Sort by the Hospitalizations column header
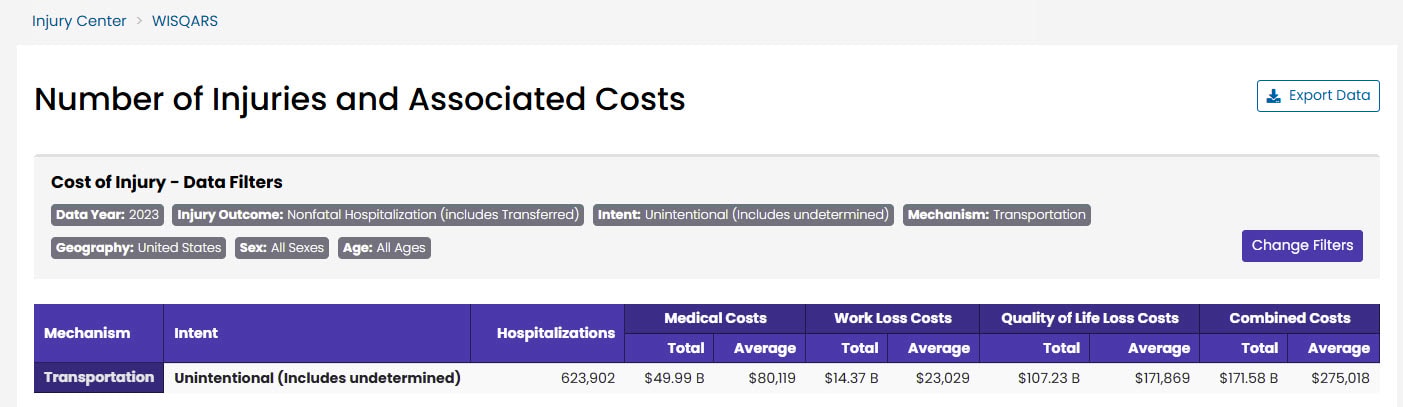 [x=555, y=333]
